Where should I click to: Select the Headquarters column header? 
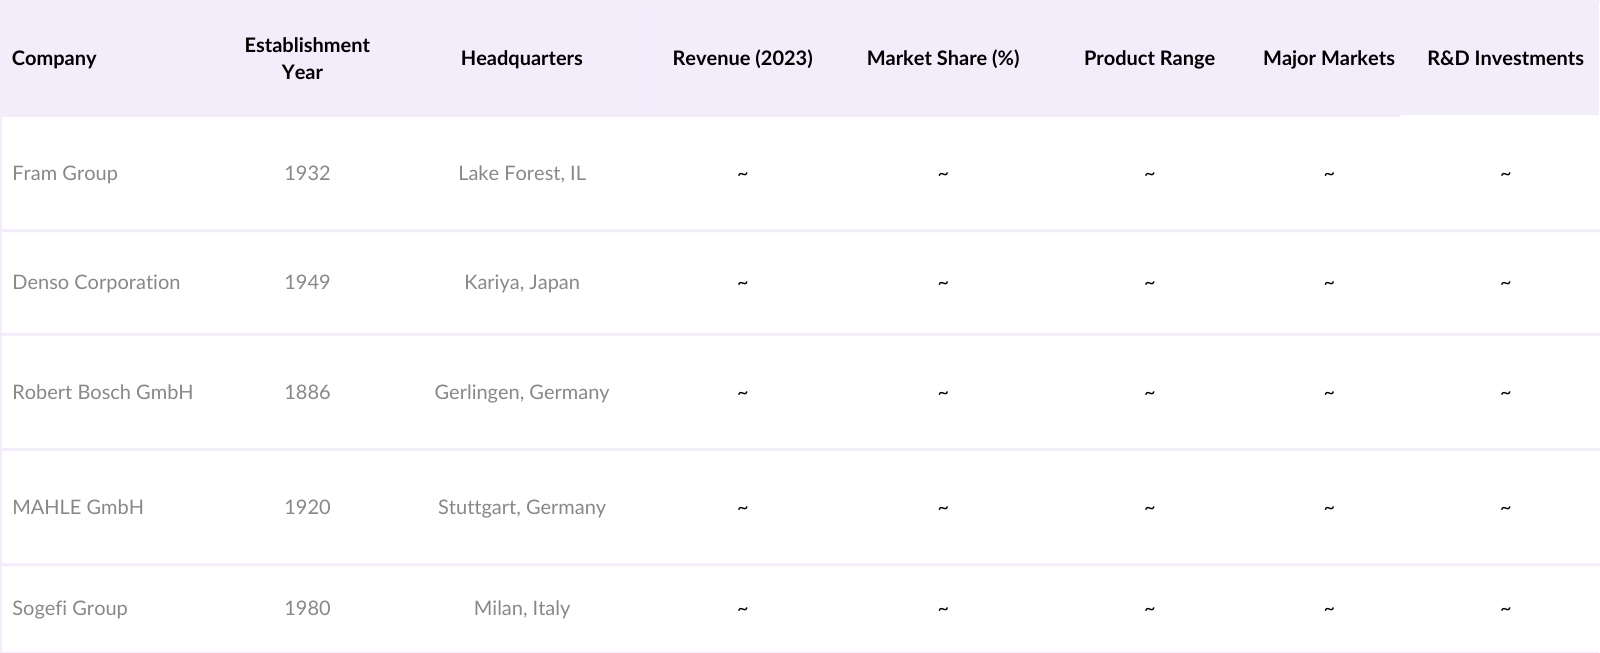point(521,58)
